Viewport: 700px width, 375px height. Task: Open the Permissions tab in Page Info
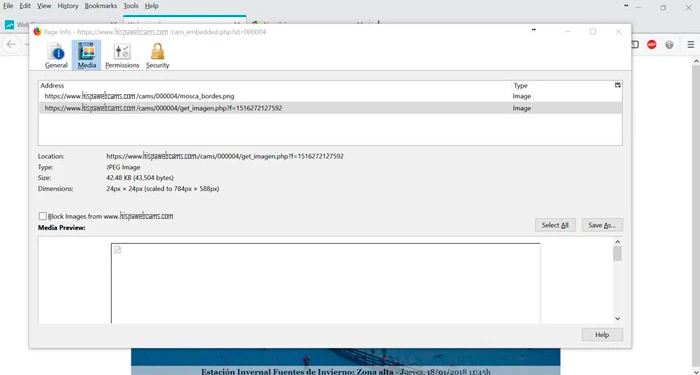(122, 55)
